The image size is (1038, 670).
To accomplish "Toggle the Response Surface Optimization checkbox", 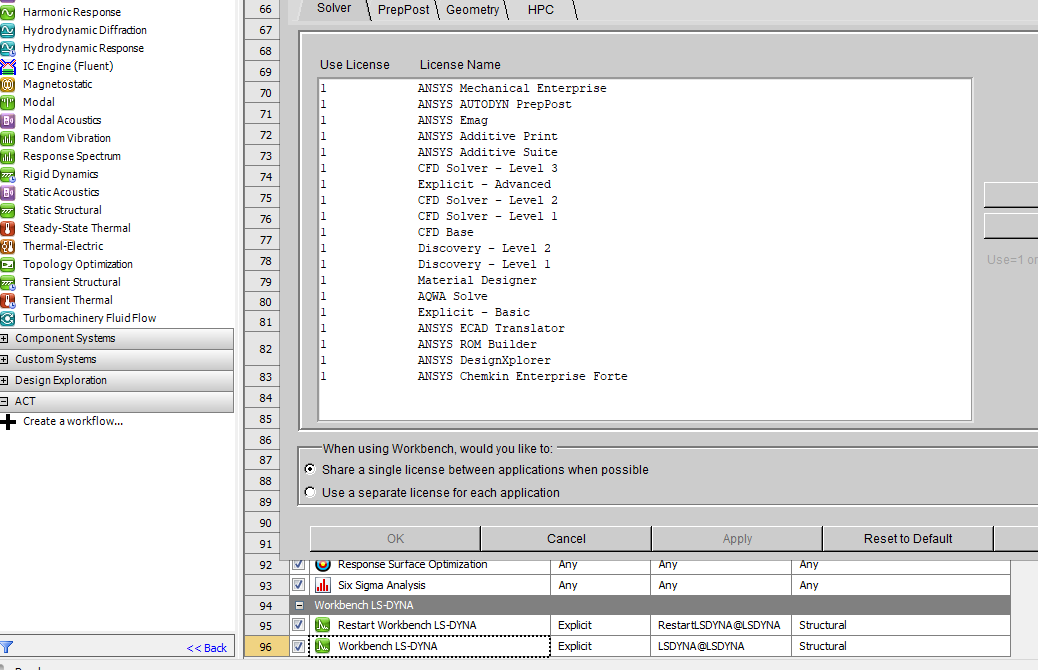I will (299, 564).
